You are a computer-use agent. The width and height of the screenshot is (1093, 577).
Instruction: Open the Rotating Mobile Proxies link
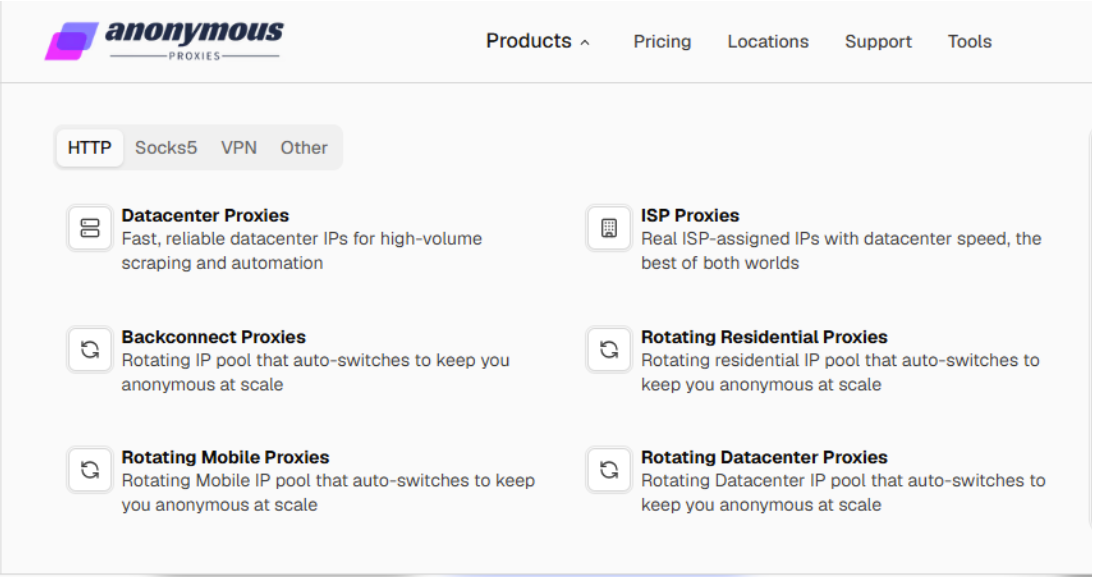pos(225,457)
